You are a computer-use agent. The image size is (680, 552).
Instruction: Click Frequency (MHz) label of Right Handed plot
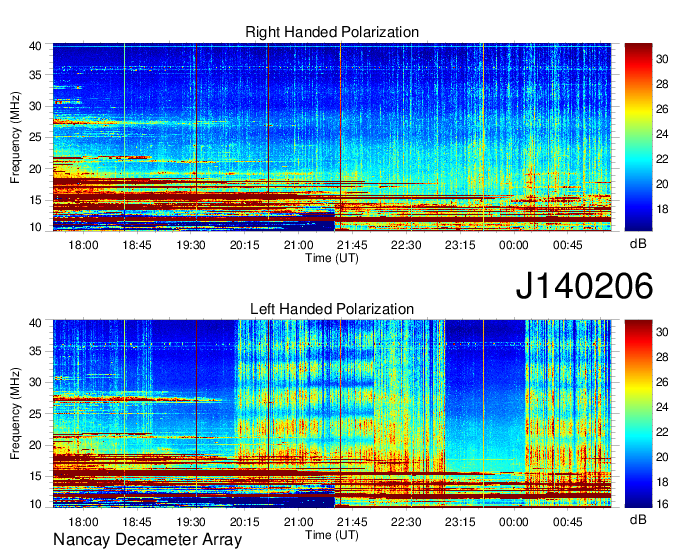coord(15,137)
